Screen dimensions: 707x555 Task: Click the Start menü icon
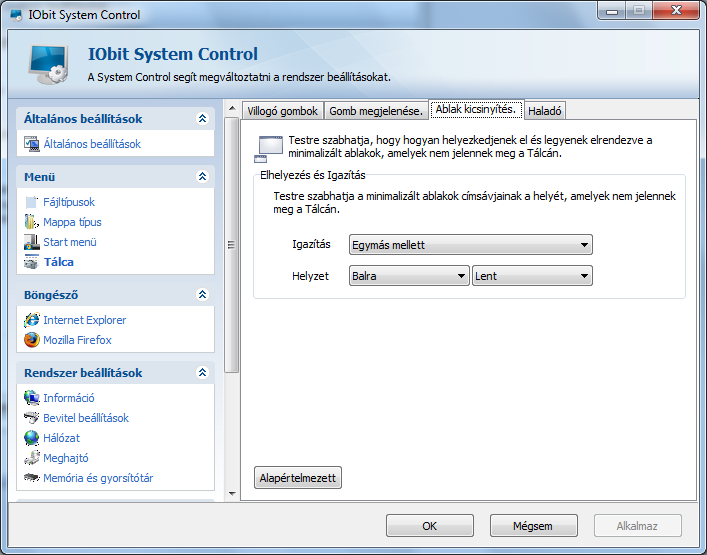click(x=32, y=242)
